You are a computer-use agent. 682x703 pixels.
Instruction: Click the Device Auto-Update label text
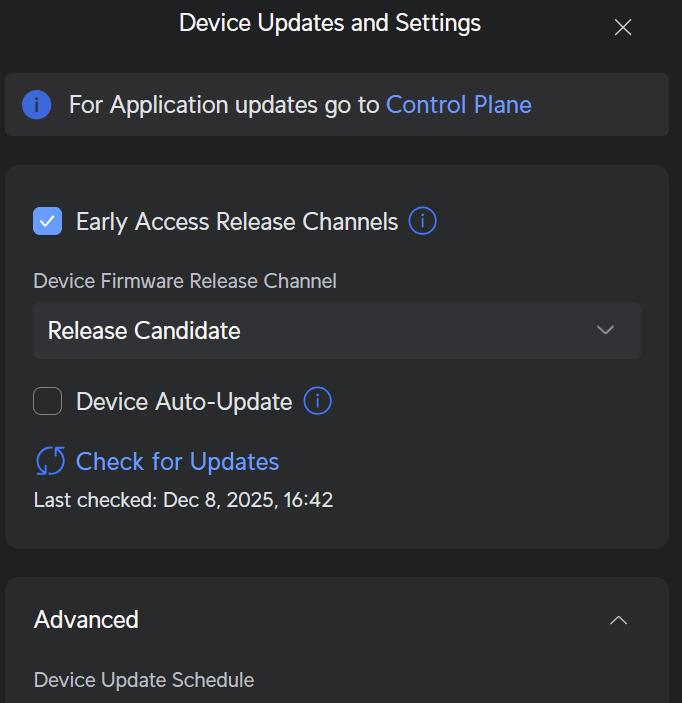point(184,402)
